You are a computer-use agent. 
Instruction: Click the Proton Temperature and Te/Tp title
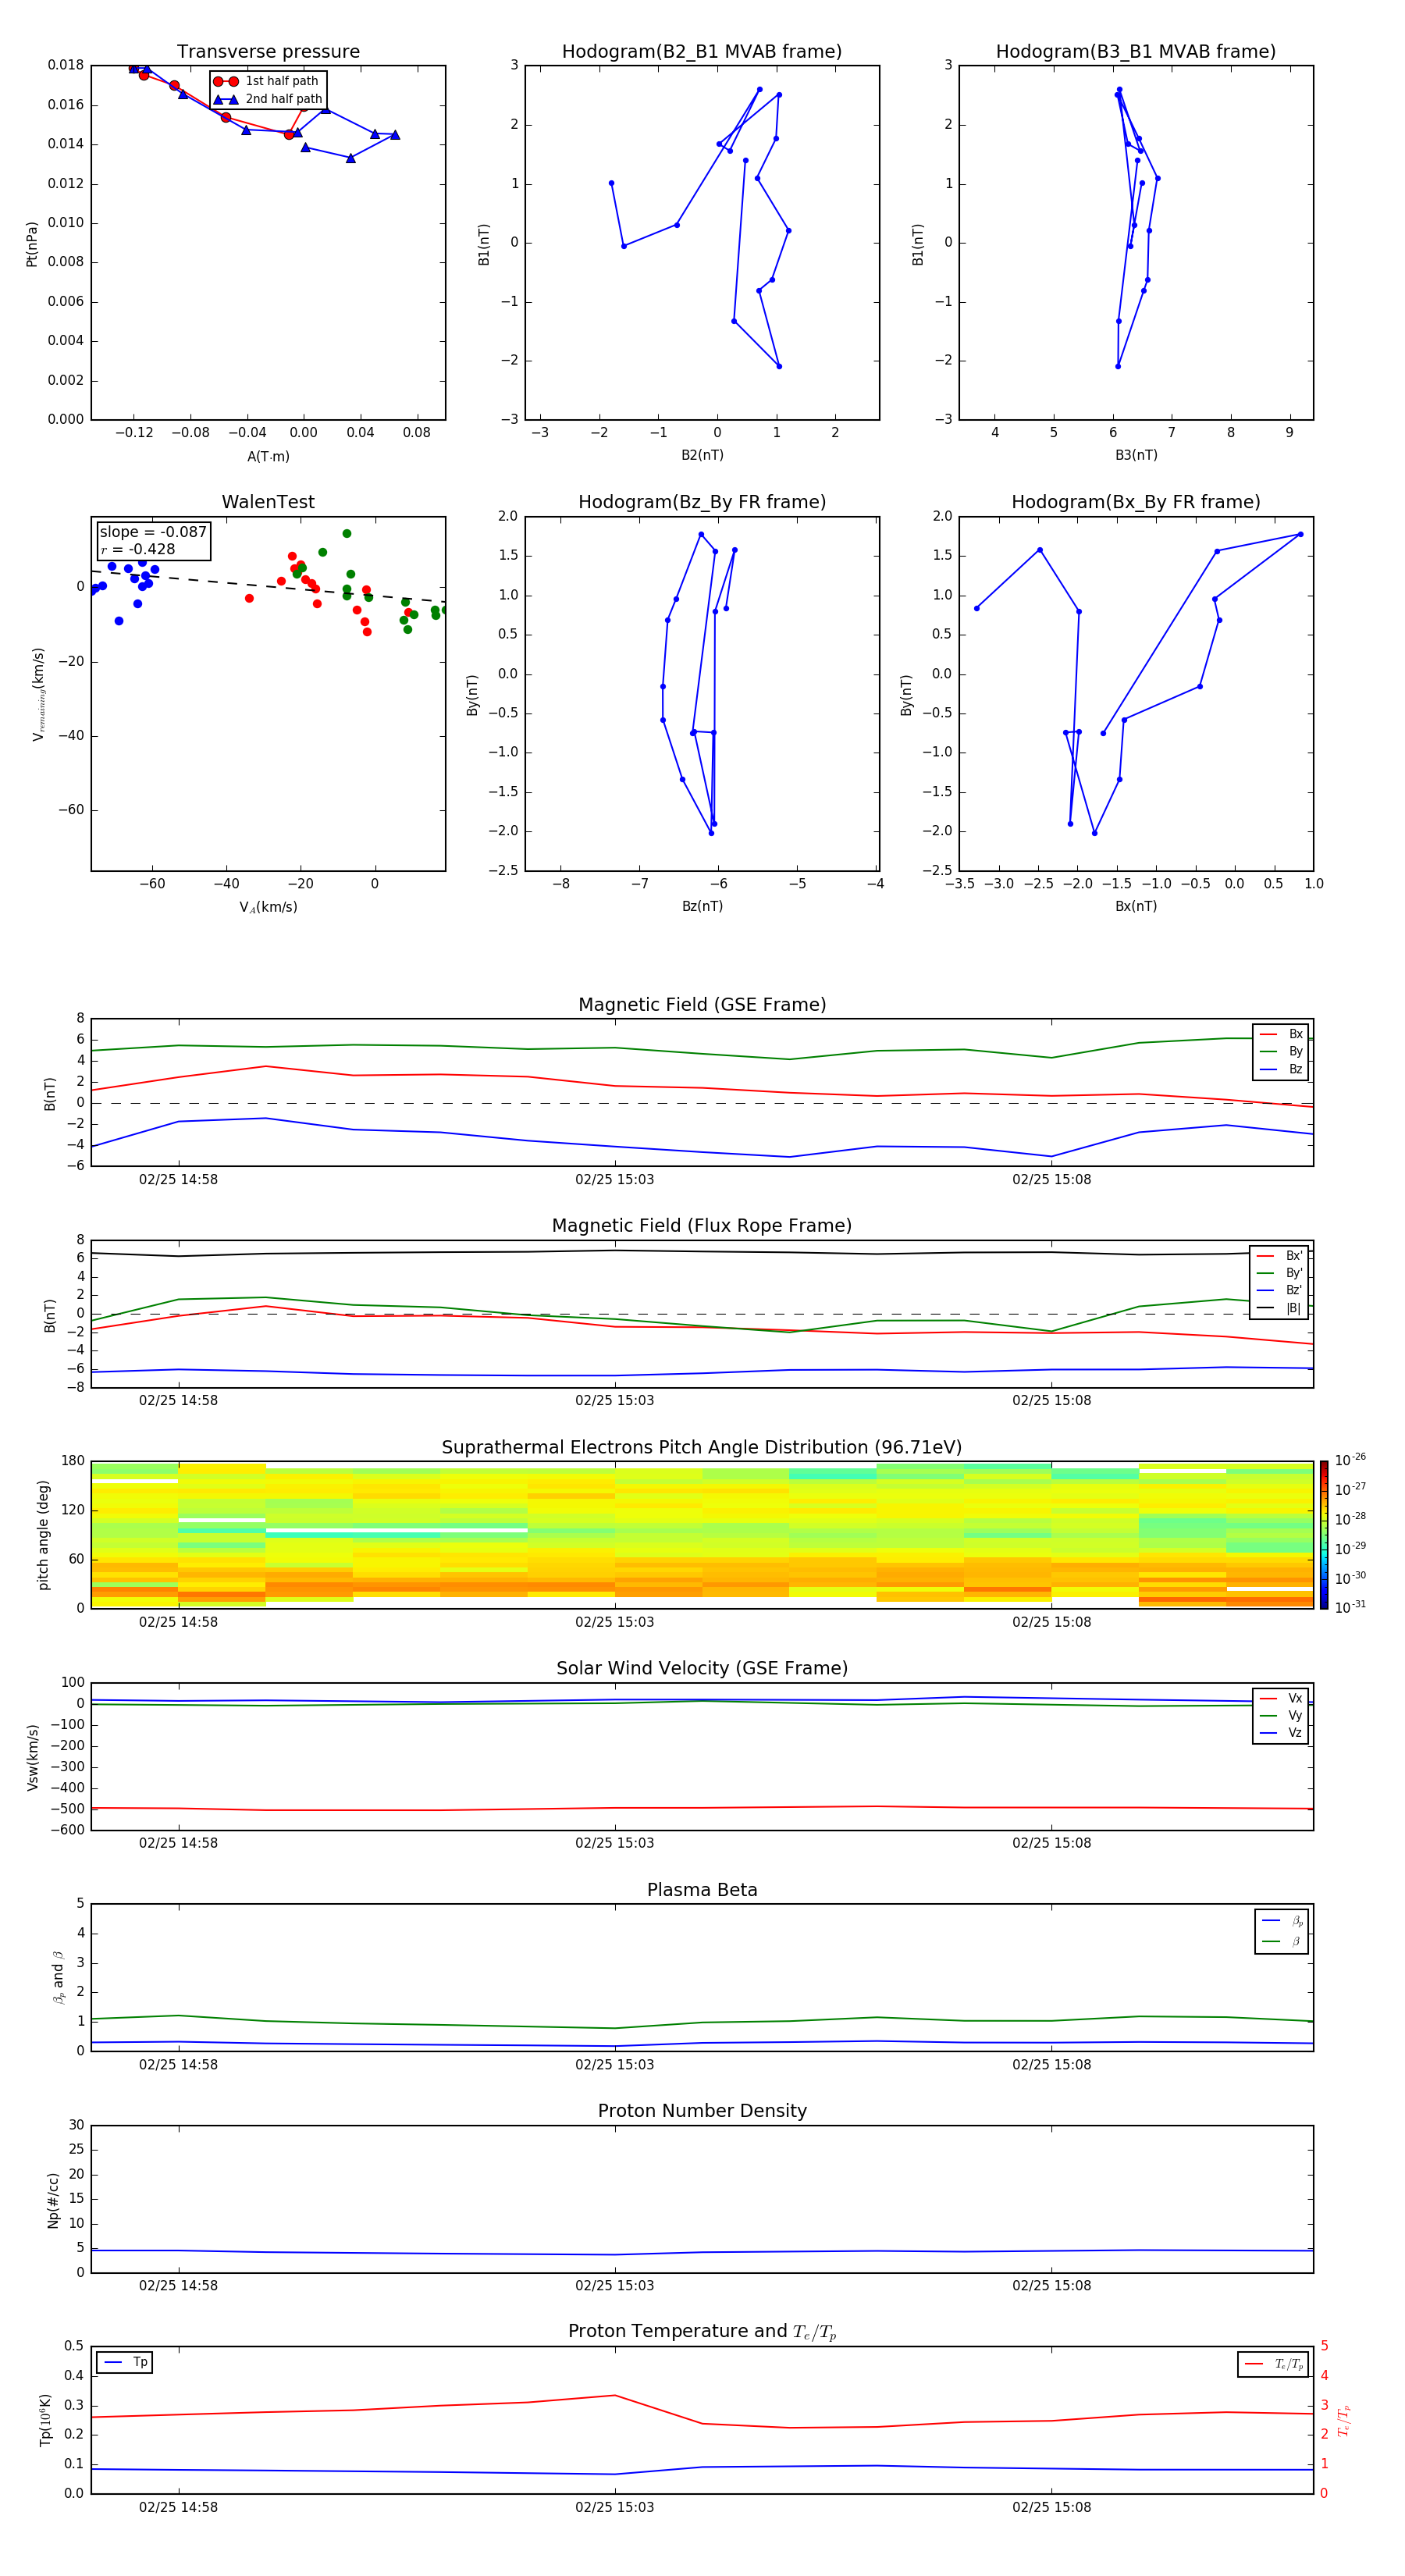(x=702, y=2332)
